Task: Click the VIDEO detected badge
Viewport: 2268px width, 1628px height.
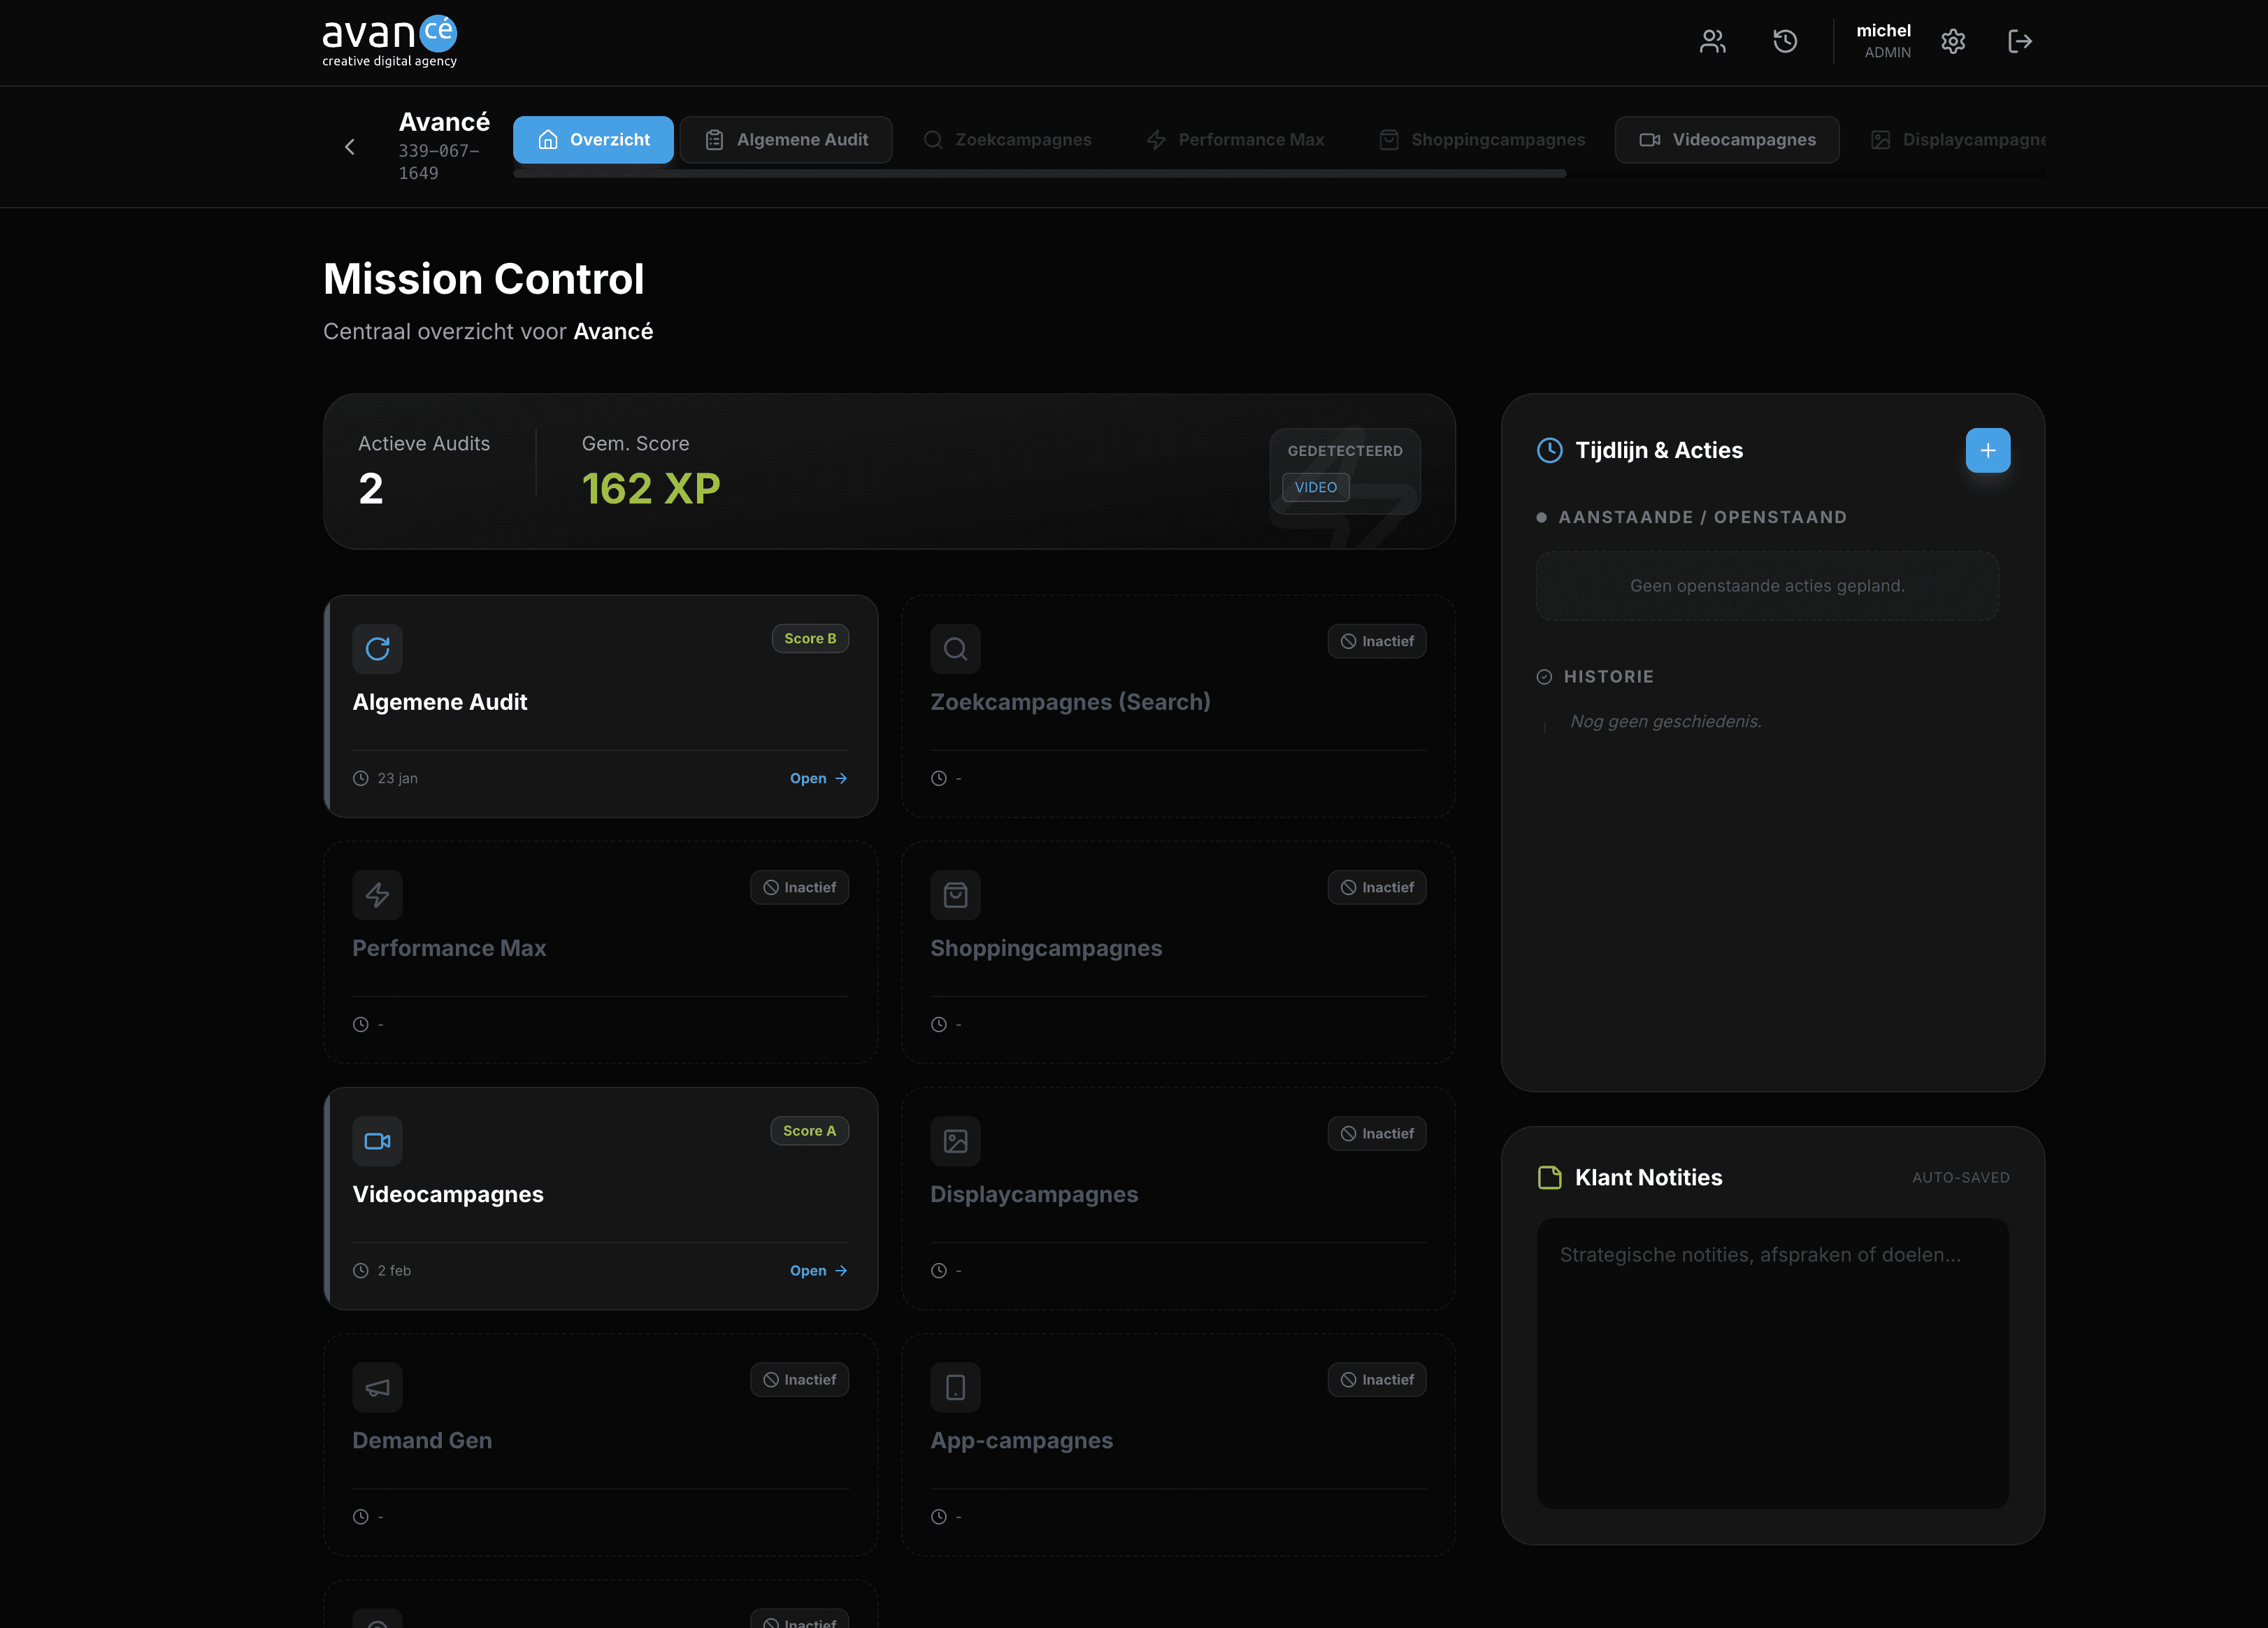Action: pos(1315,487)
